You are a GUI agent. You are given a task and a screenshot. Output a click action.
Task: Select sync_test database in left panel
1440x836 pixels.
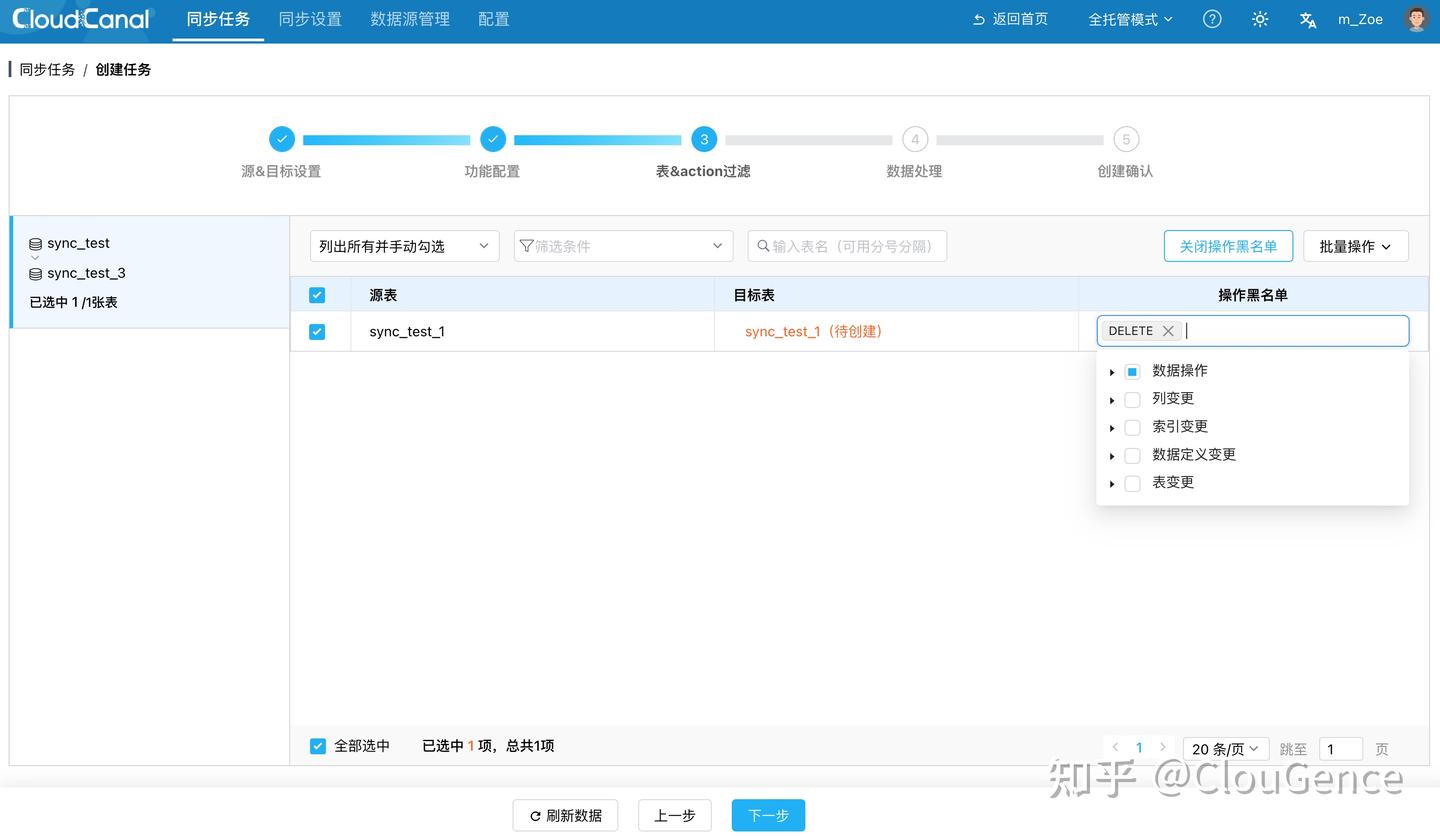coord(78,243)
